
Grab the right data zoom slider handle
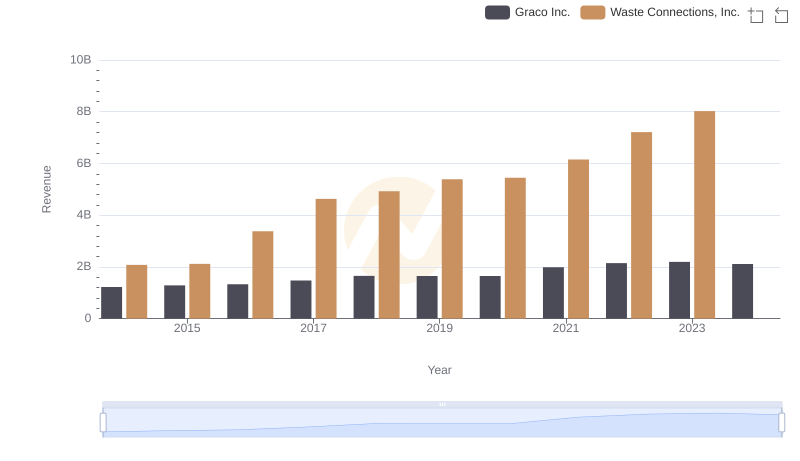[x=782, y=423]
